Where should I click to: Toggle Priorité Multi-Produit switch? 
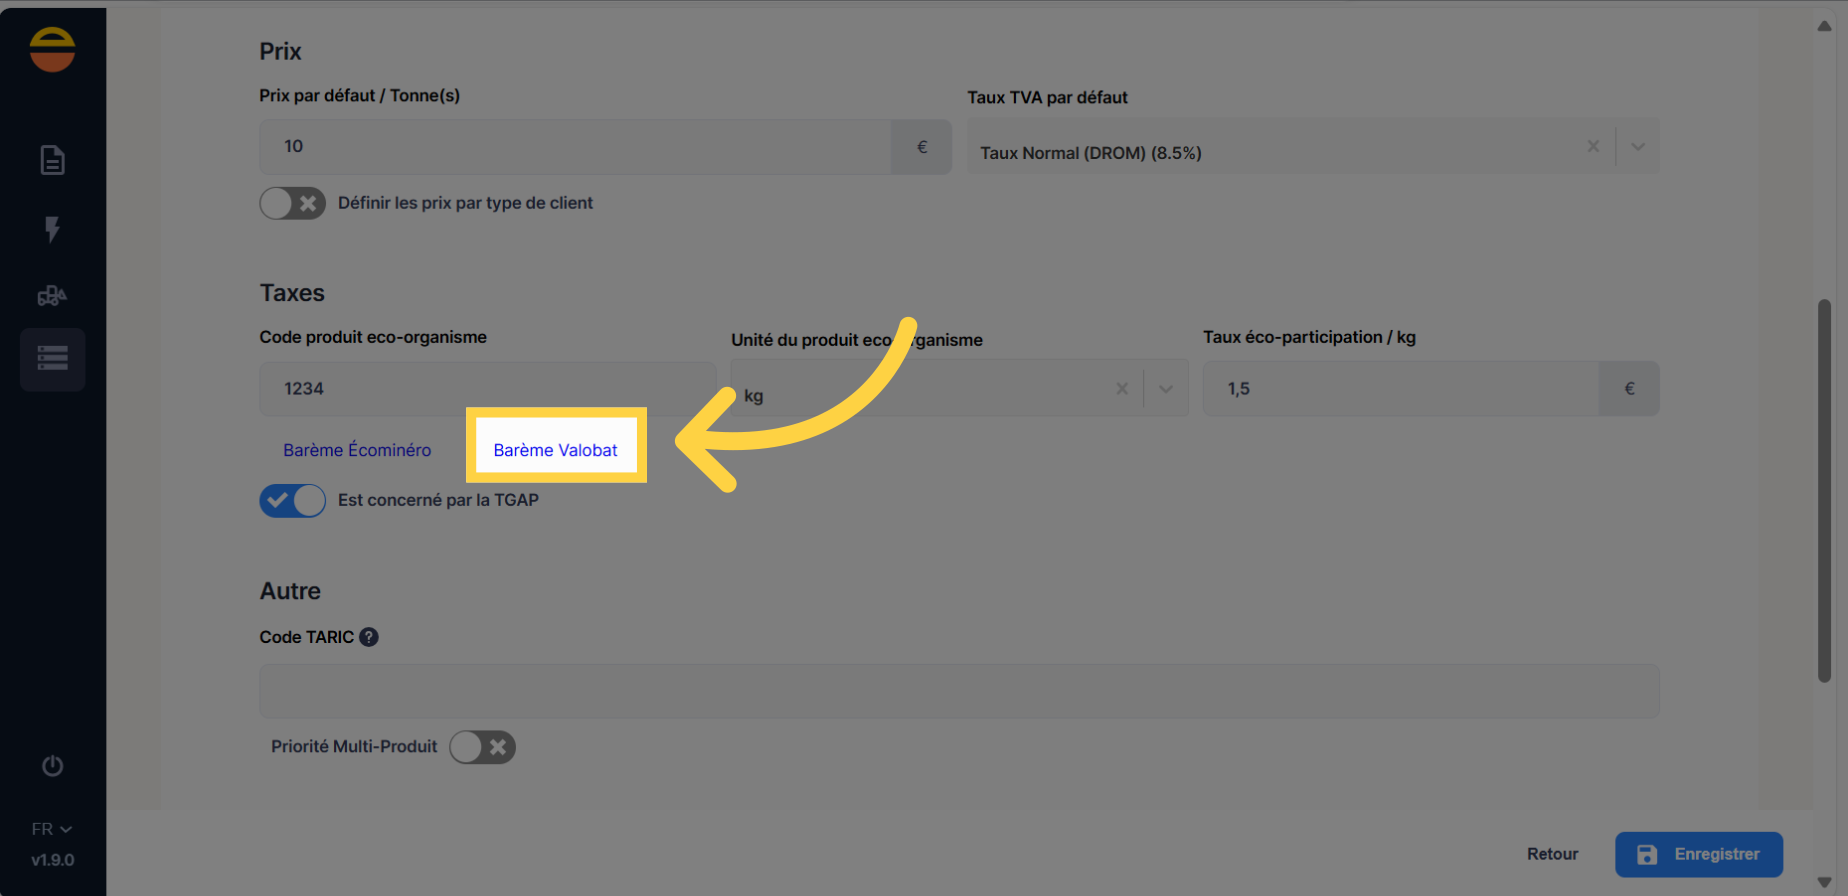point(482,747)
